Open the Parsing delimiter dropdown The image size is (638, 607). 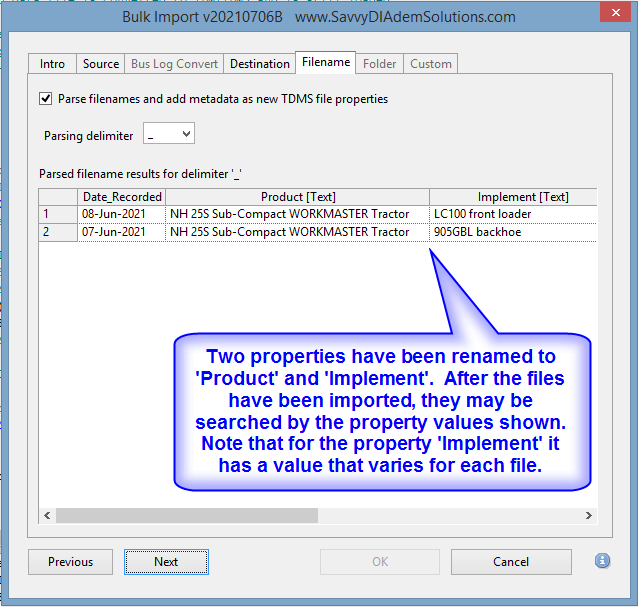(x=169, y=134)
